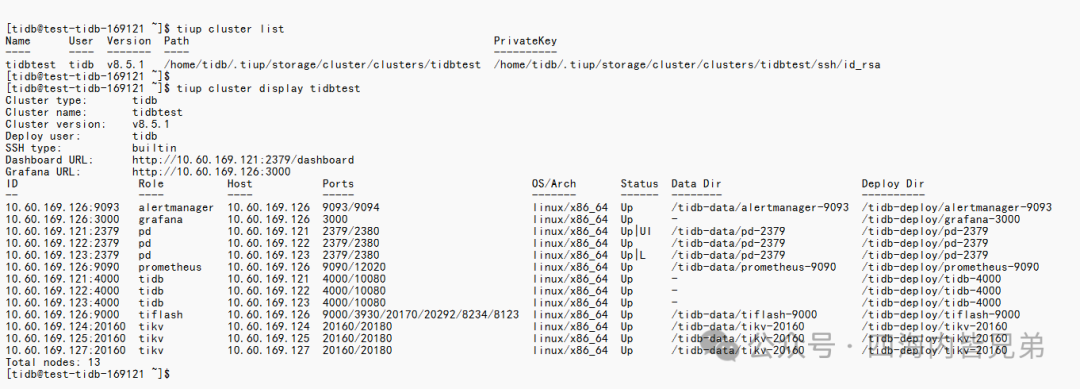This screenshot has height=389, width=1080.
Task: Click the 'Cluster type:' label
Action: tap(46, 101)
